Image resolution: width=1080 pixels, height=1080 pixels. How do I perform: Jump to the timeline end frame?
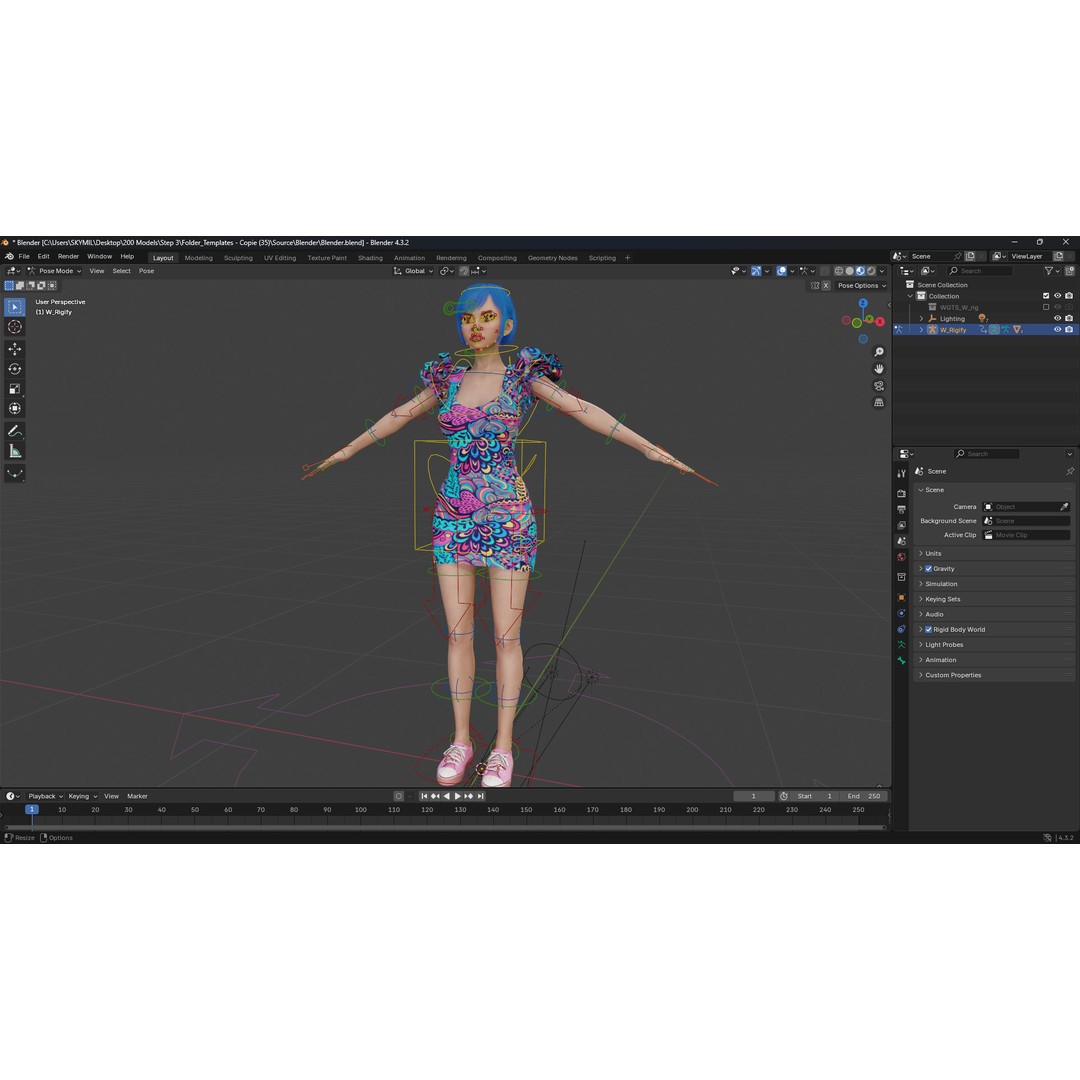[481, 796]
